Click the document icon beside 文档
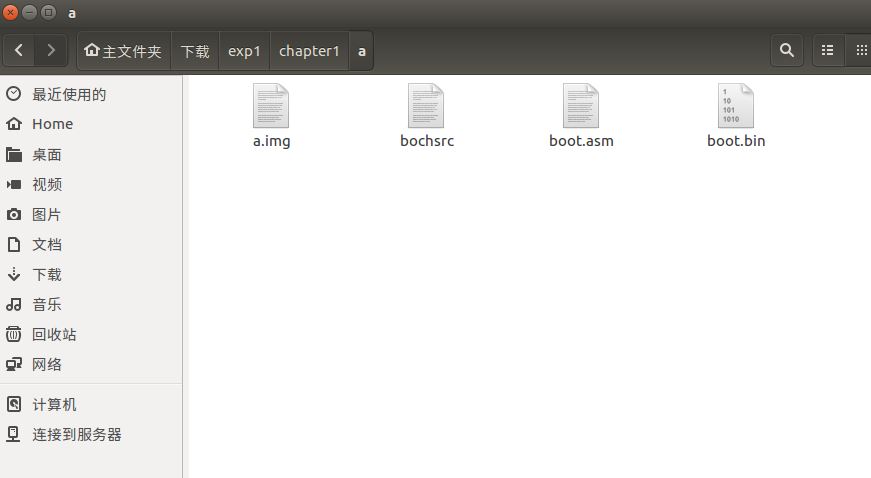The image size is (871, 478). click(x=14, y=244)
